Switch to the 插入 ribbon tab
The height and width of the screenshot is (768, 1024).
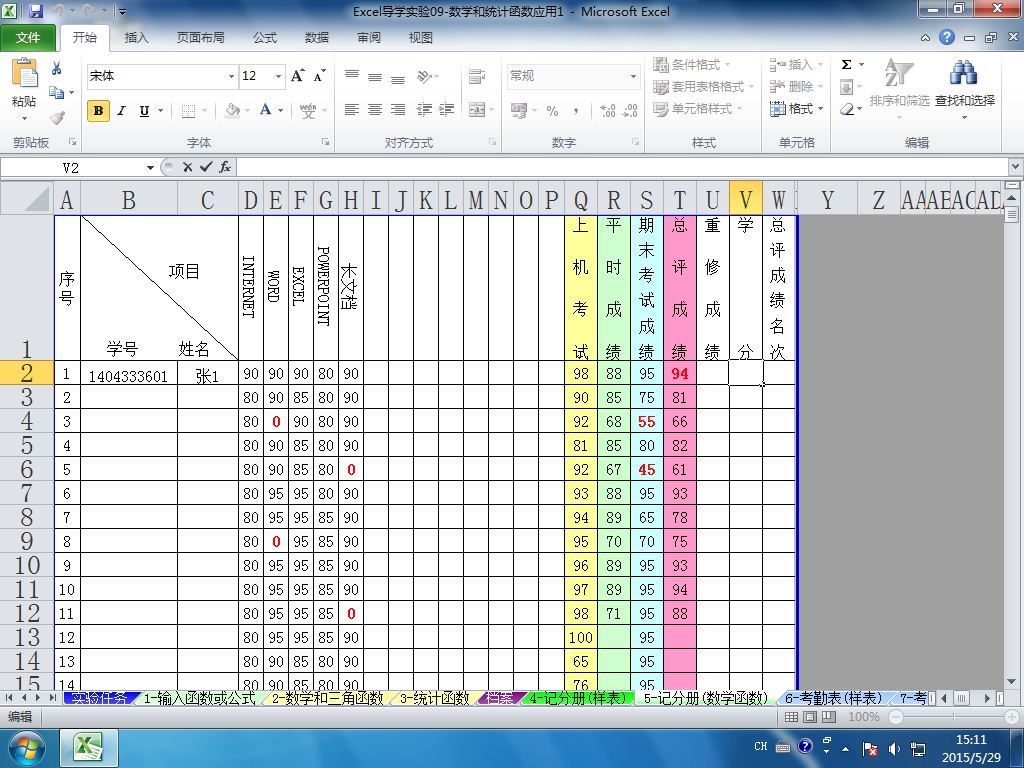pyautogui.click(x=136, y=38)
